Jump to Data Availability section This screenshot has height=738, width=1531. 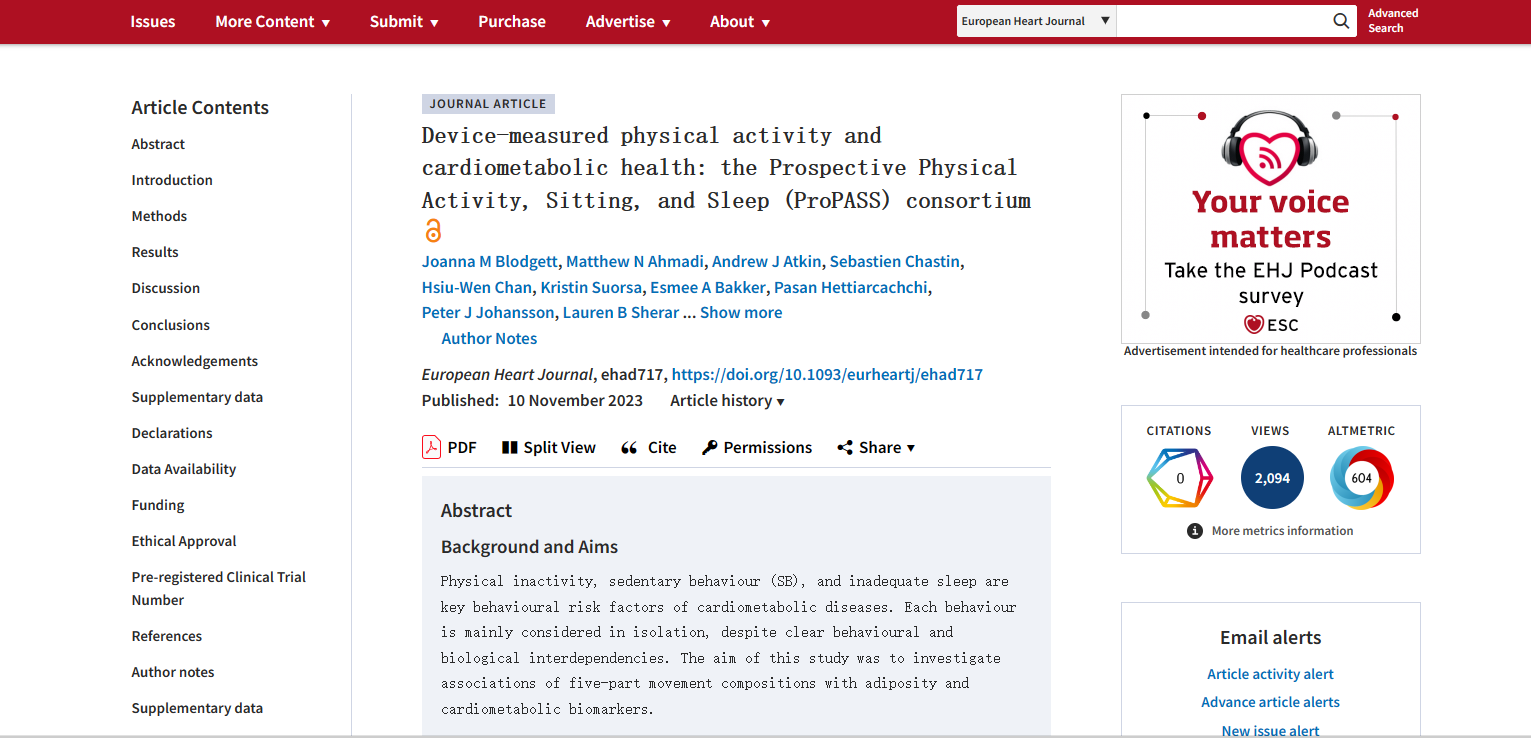[x=184, y=469]
